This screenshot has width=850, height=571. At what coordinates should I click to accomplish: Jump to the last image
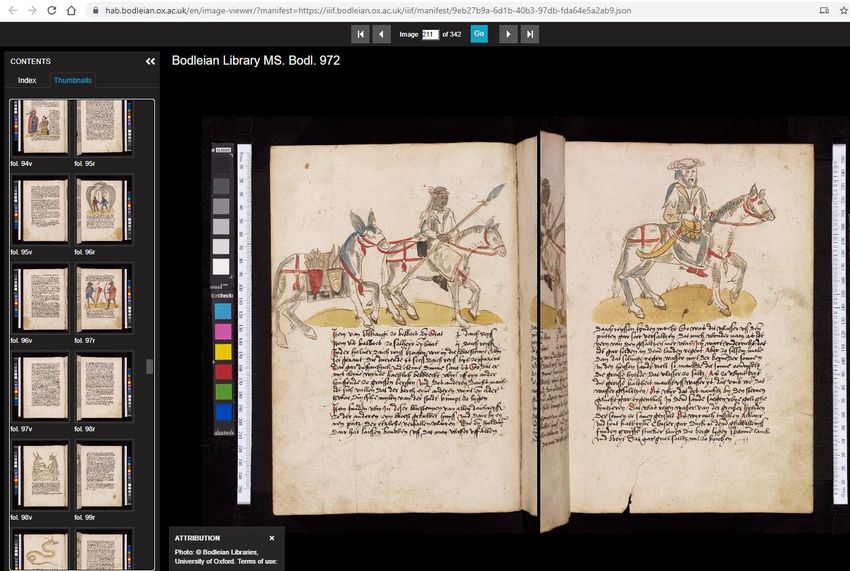coord(530,34)
